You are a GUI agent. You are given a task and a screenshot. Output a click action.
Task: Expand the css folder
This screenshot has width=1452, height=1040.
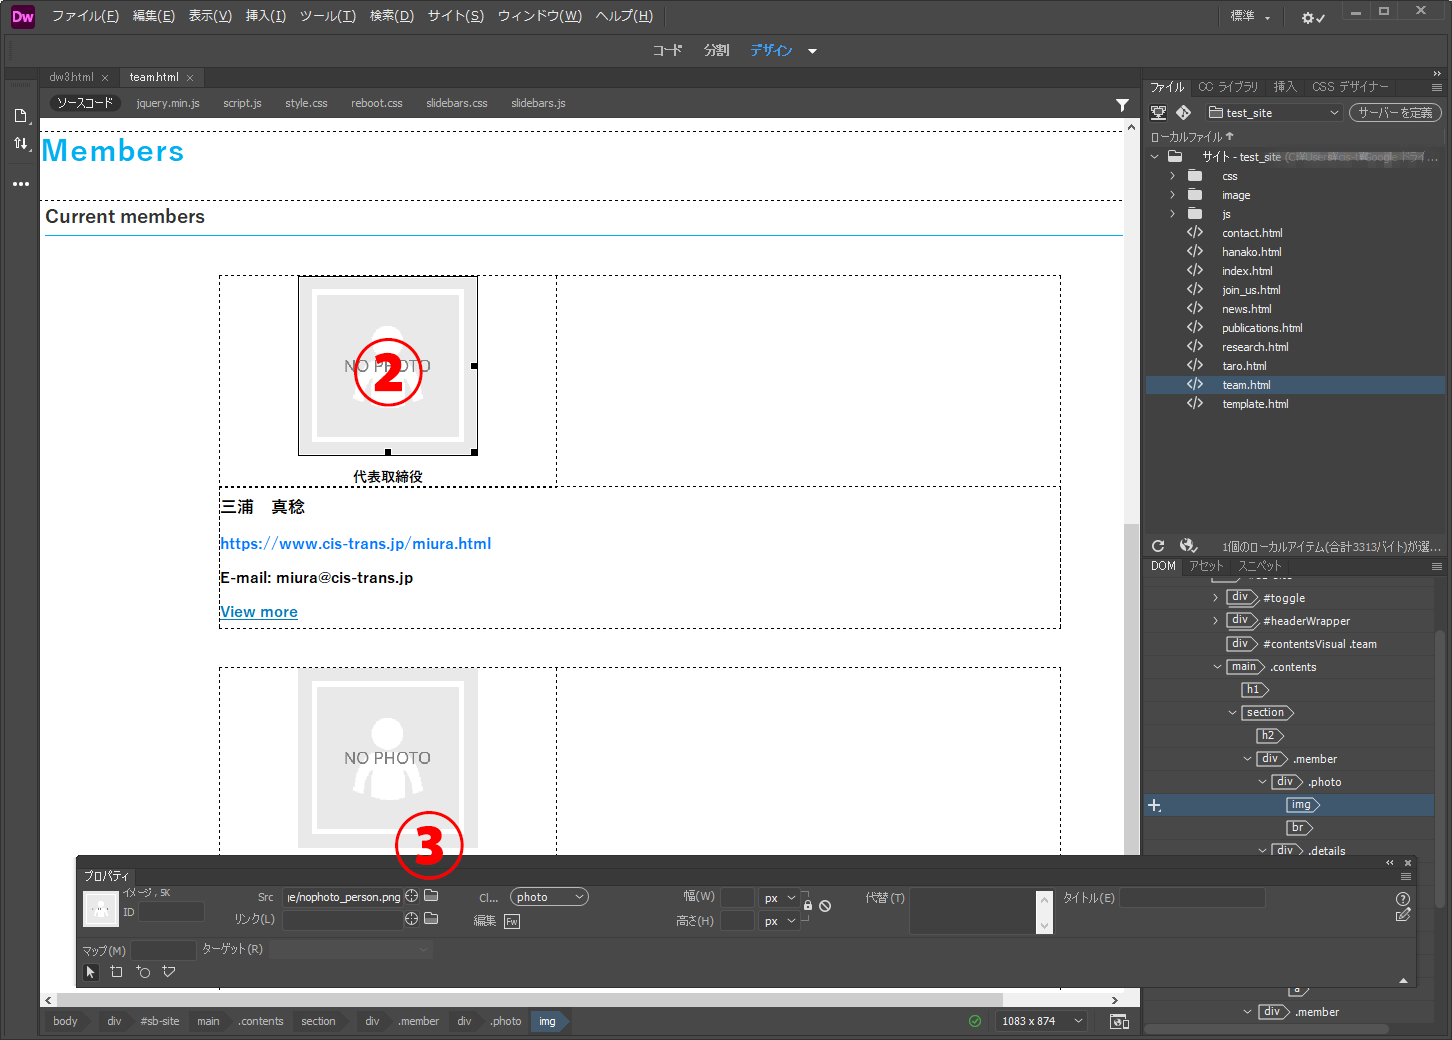click(1172, 176)
